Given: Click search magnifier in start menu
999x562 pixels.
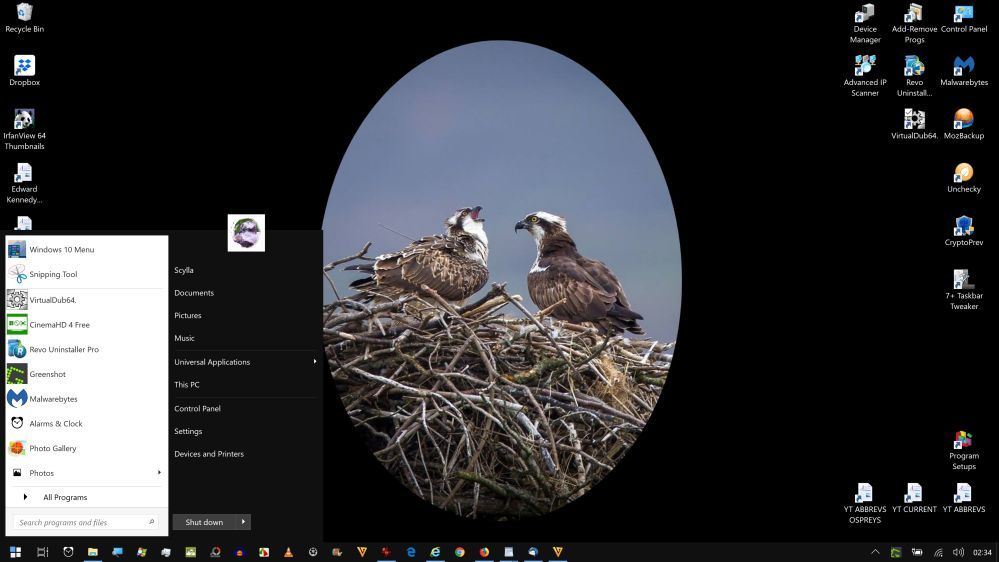Looking at the screenshot, I should point(152,522).
